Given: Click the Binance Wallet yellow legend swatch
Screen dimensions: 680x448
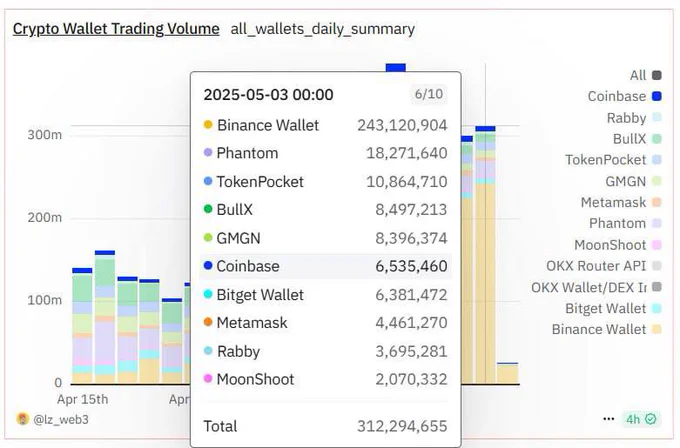Looking at the screenshot, I should click(x=657, y=330).
